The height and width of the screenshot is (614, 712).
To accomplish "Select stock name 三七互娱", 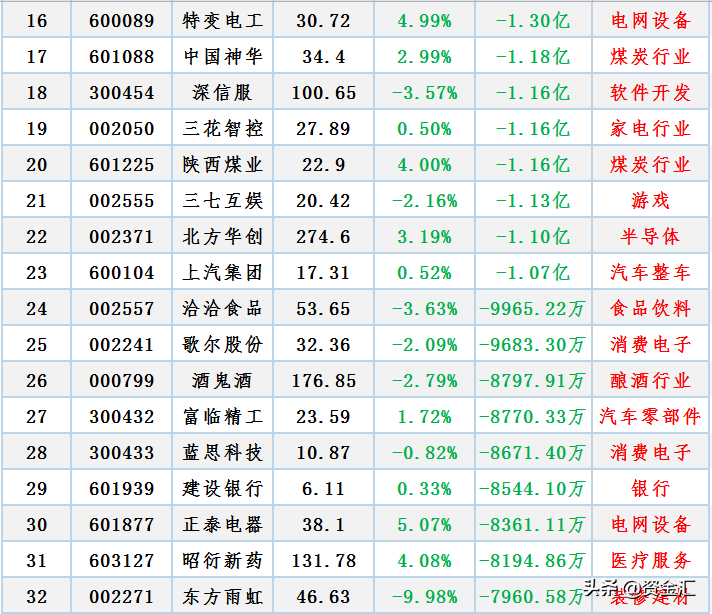I will [x=222, y=201].
